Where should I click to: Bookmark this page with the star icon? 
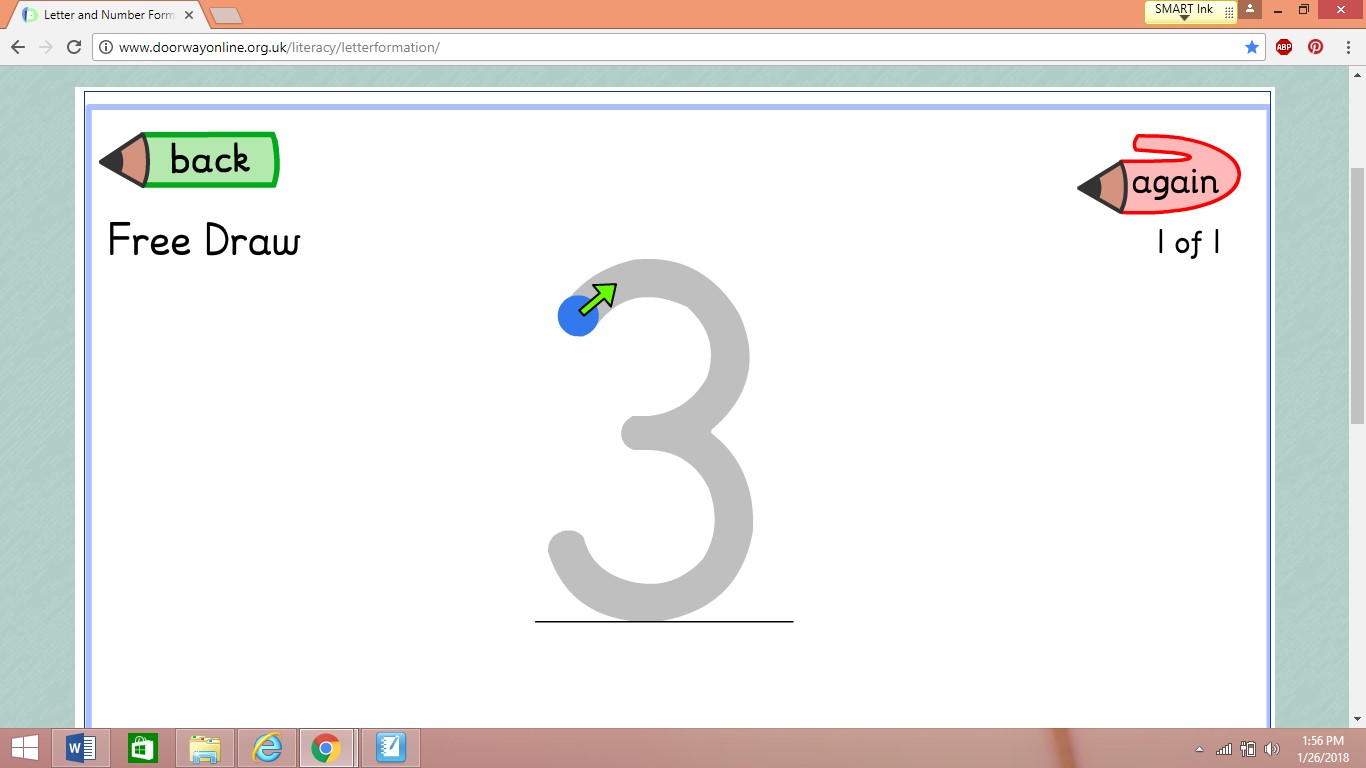1252,47
